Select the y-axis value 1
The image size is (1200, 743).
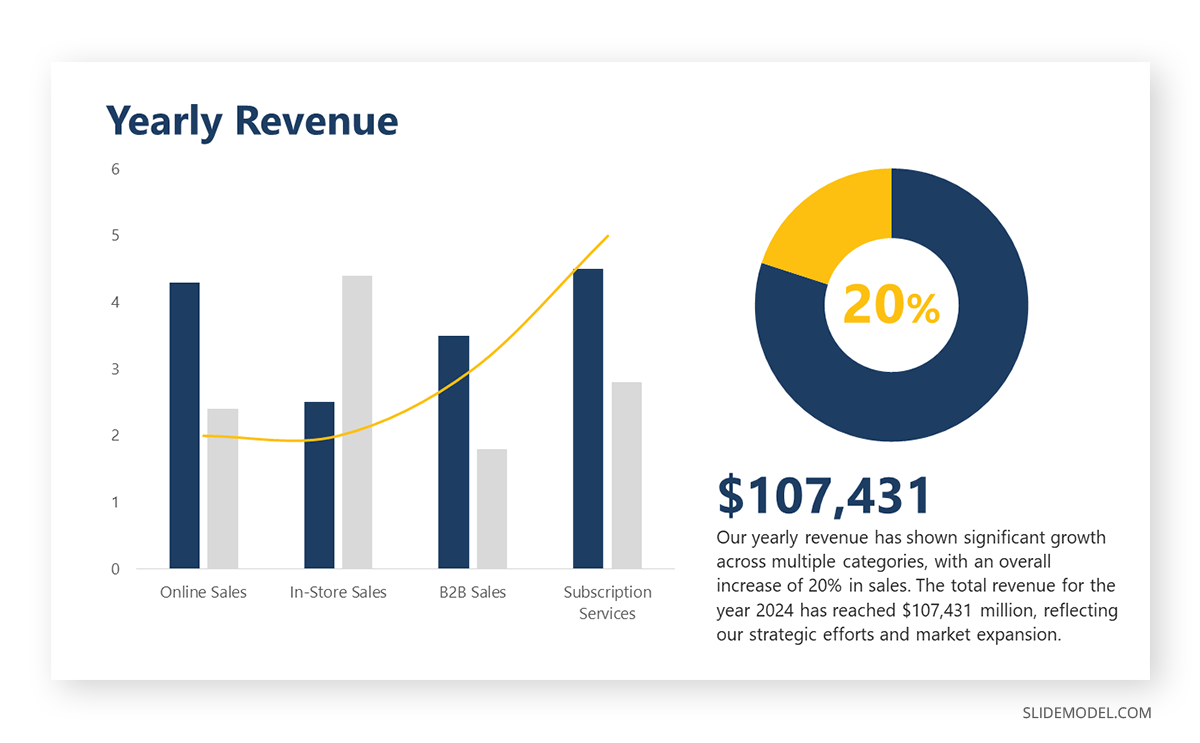coord(115,502)
